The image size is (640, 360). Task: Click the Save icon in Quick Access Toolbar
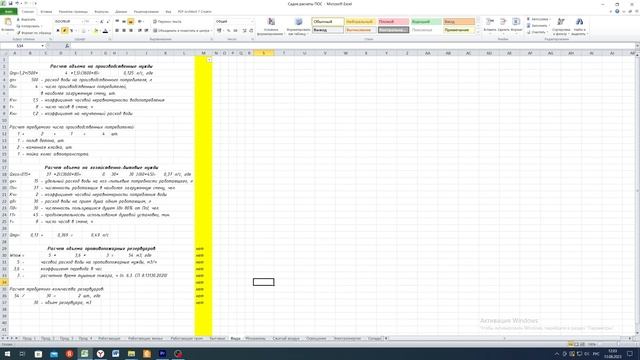tap(11, 3)
